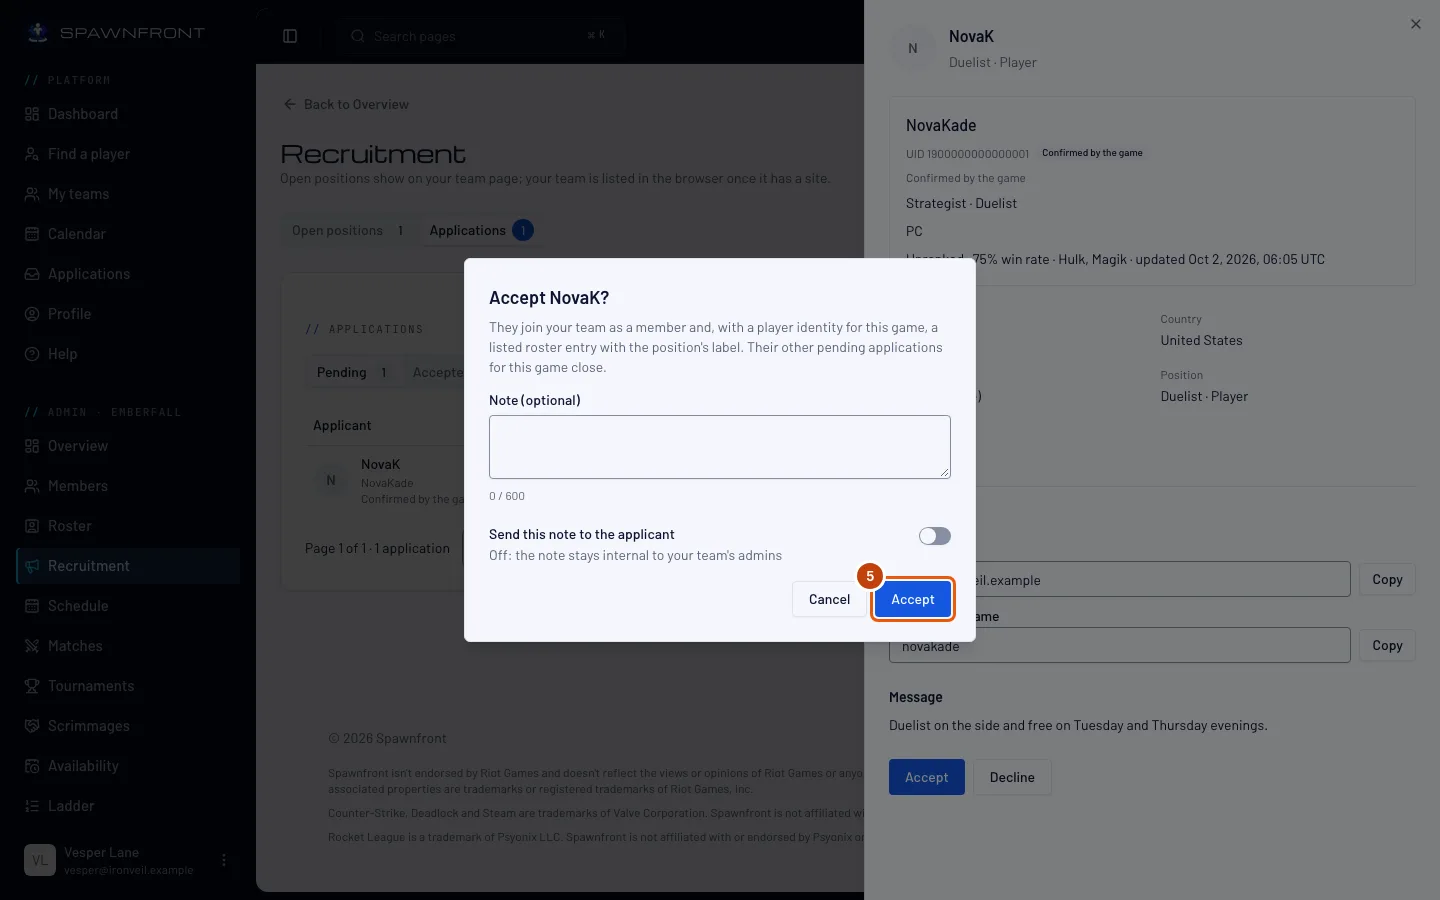Screen dimensions: 1440x900
Task: Click the Spawnfront logo icon
Action: click(x=38, y=33)
